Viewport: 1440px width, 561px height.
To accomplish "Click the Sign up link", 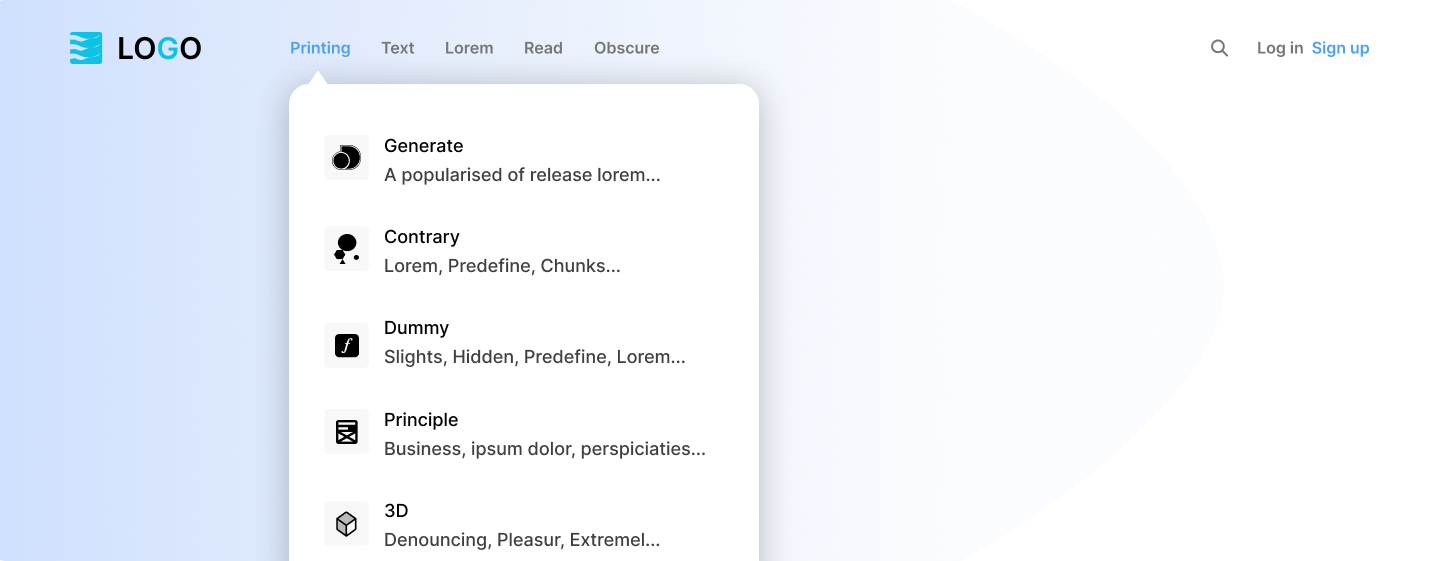I will pyautogui.click(x=1341, y=48).
